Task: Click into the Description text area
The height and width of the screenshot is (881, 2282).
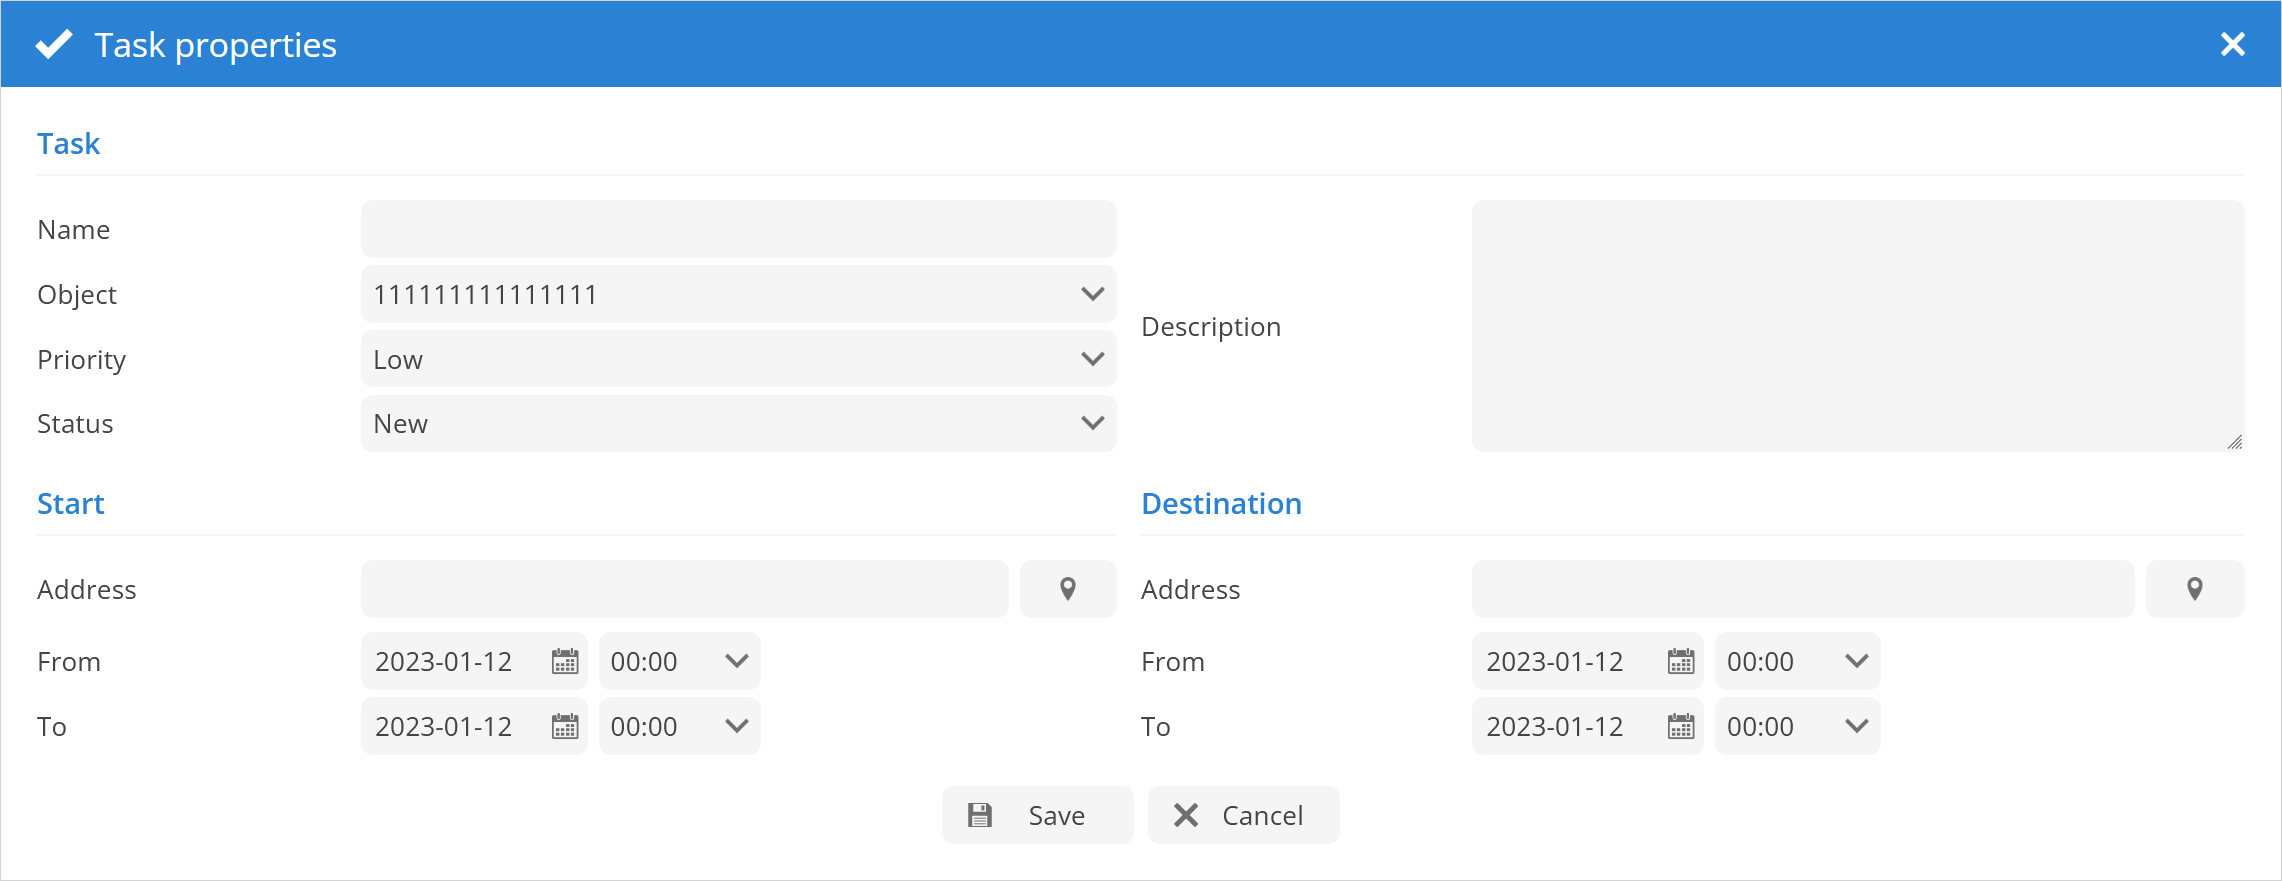Action: (1857, 326)
